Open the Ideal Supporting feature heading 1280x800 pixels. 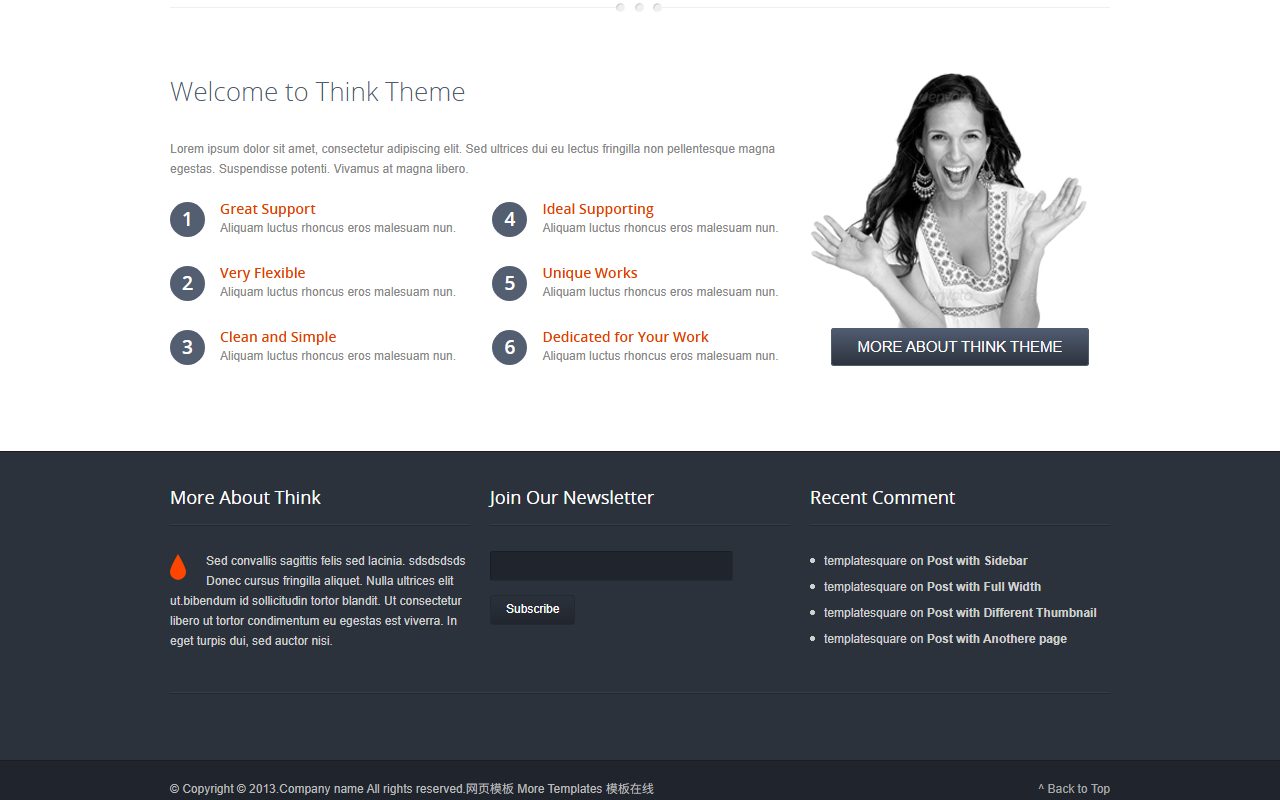[598, 209]
